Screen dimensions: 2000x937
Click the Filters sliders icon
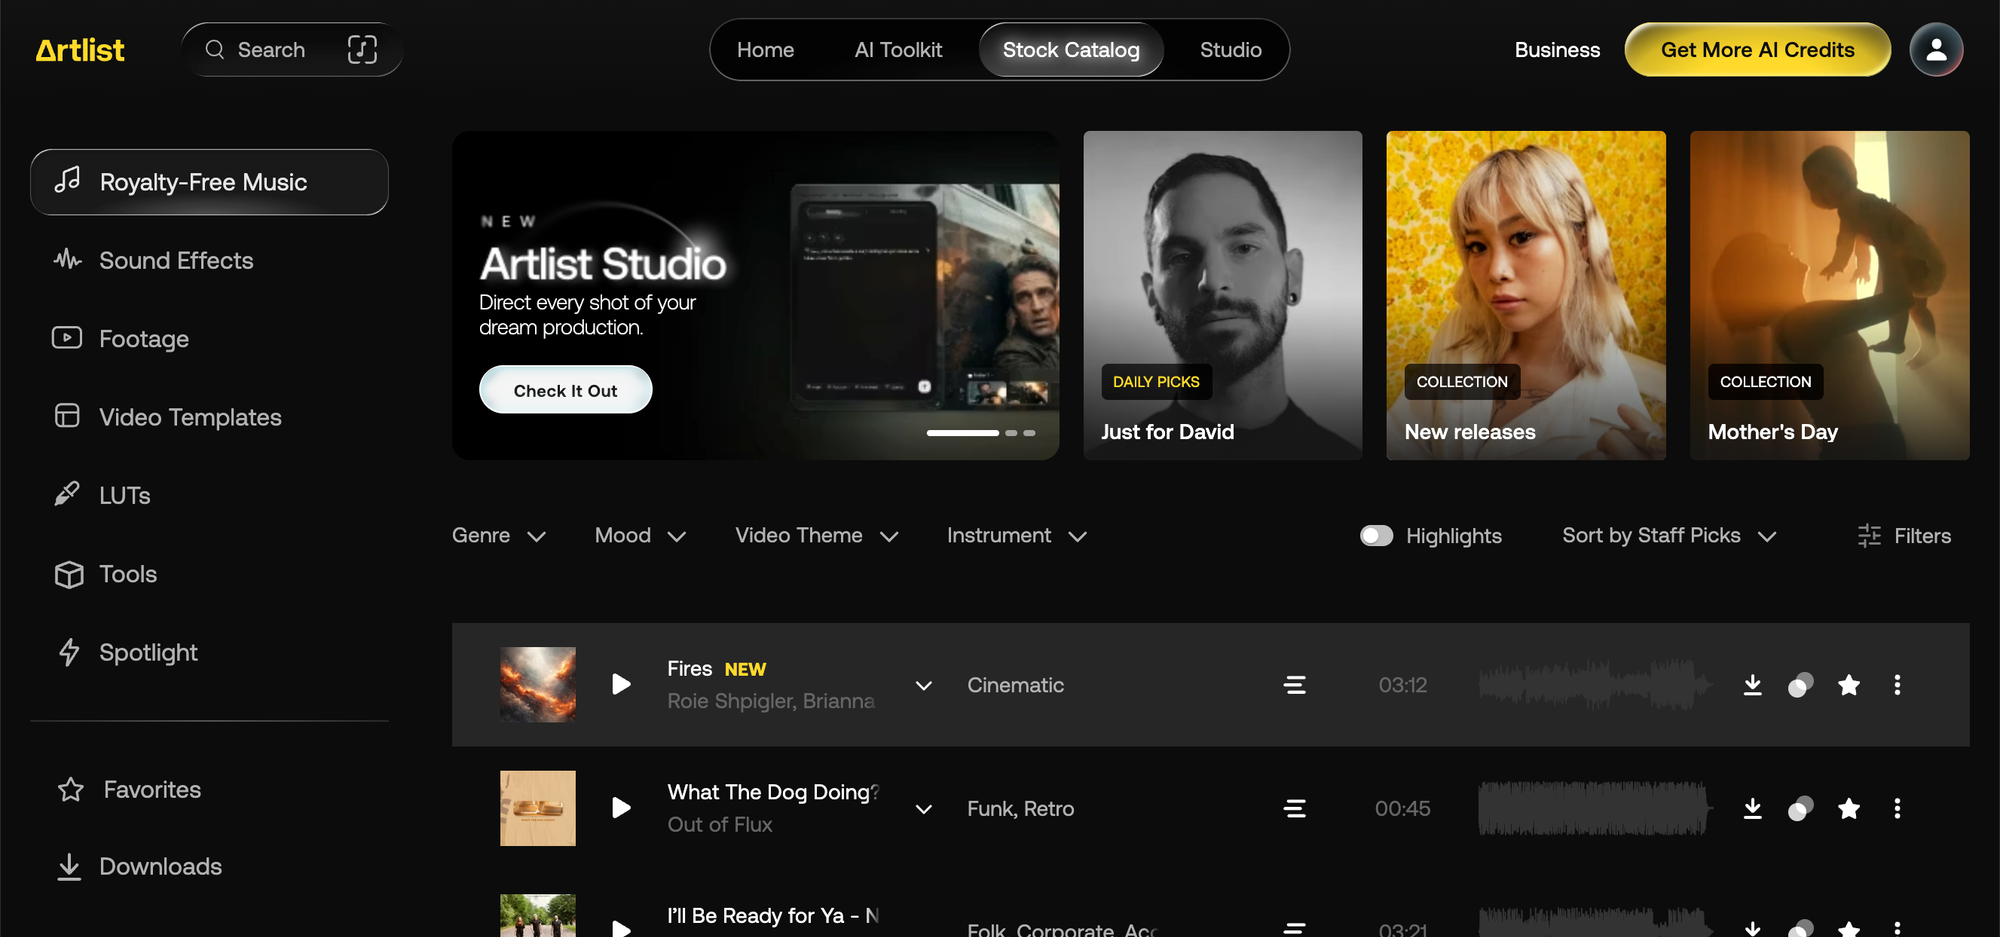click(1869, 536)
